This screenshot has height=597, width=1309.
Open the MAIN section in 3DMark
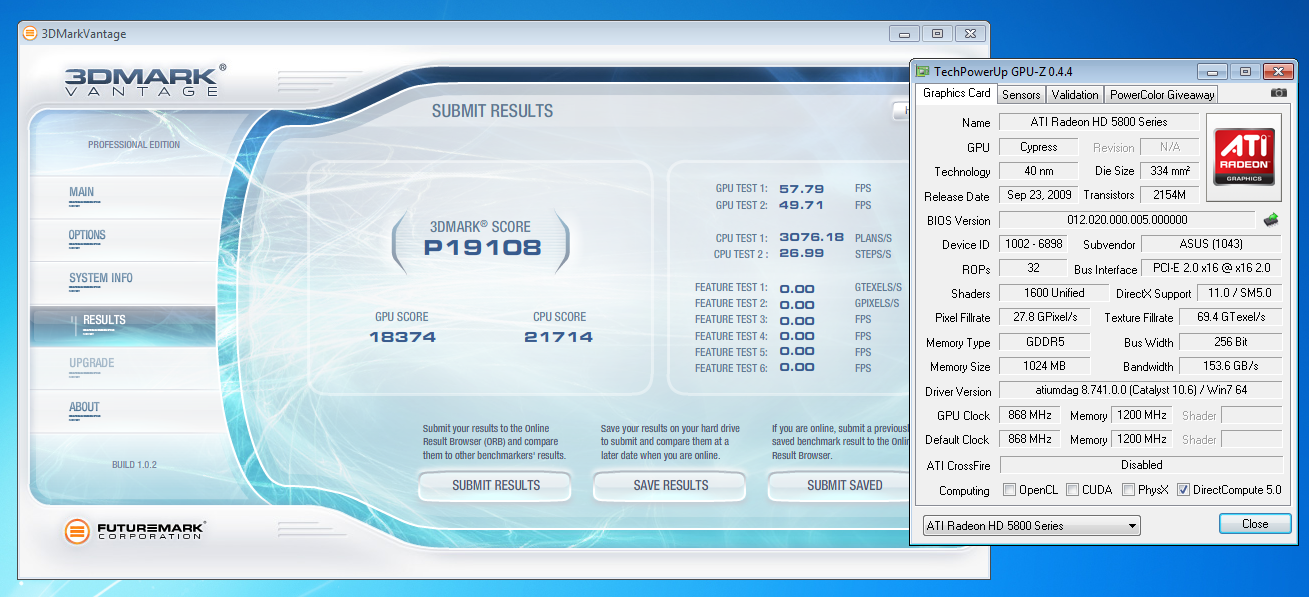pos(122,196)
